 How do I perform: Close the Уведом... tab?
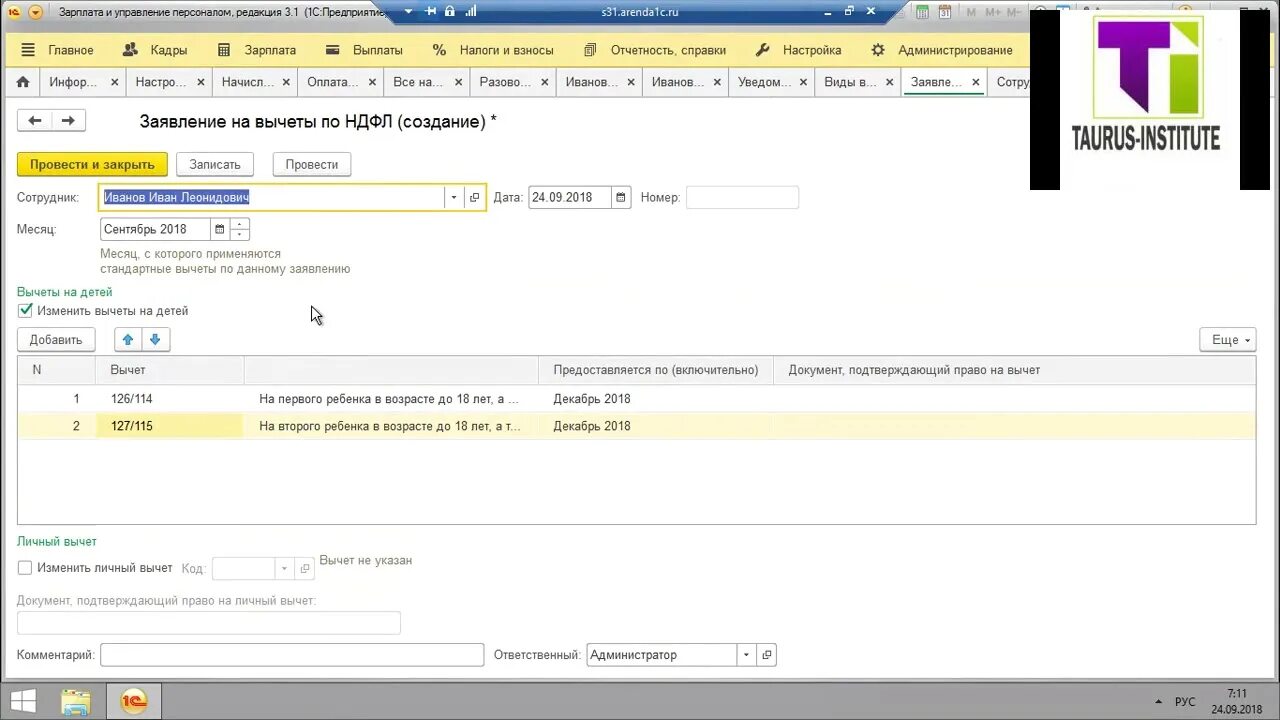click(804, 83)
